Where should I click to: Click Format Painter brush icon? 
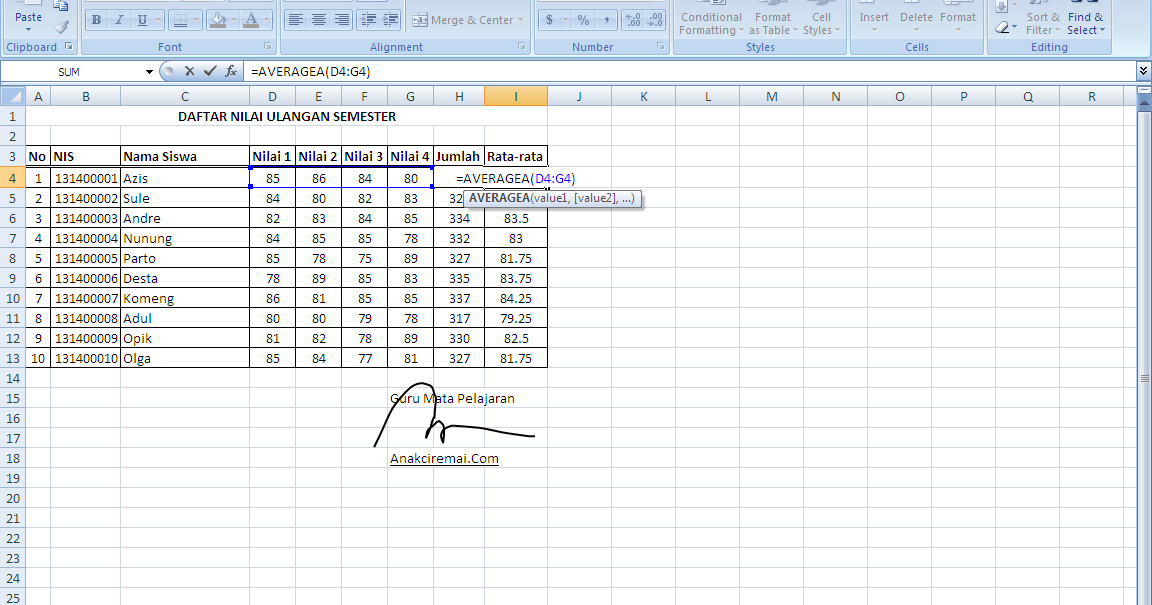coord(62,27)
